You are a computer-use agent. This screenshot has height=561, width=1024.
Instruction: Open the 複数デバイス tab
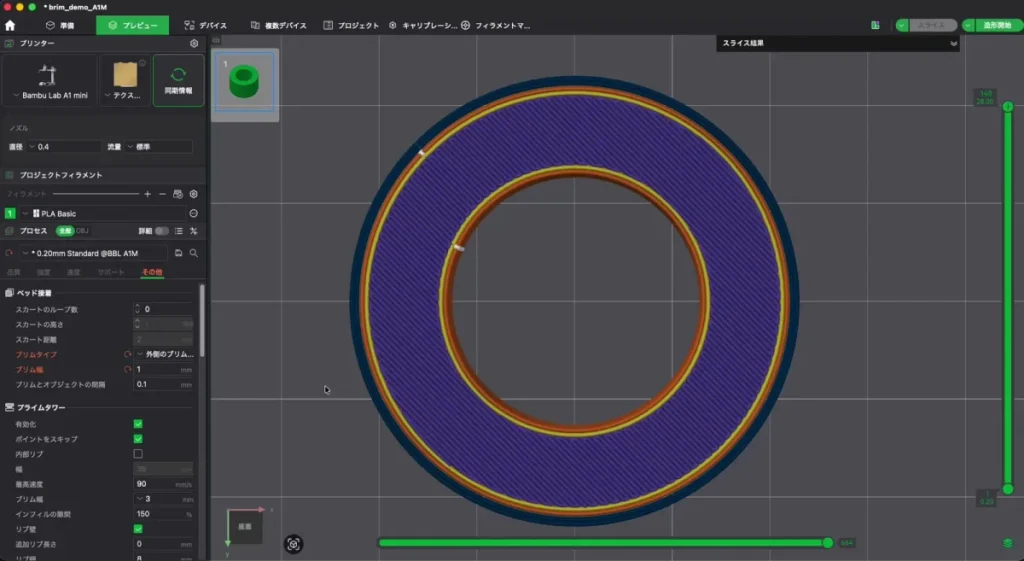[279, 25]
